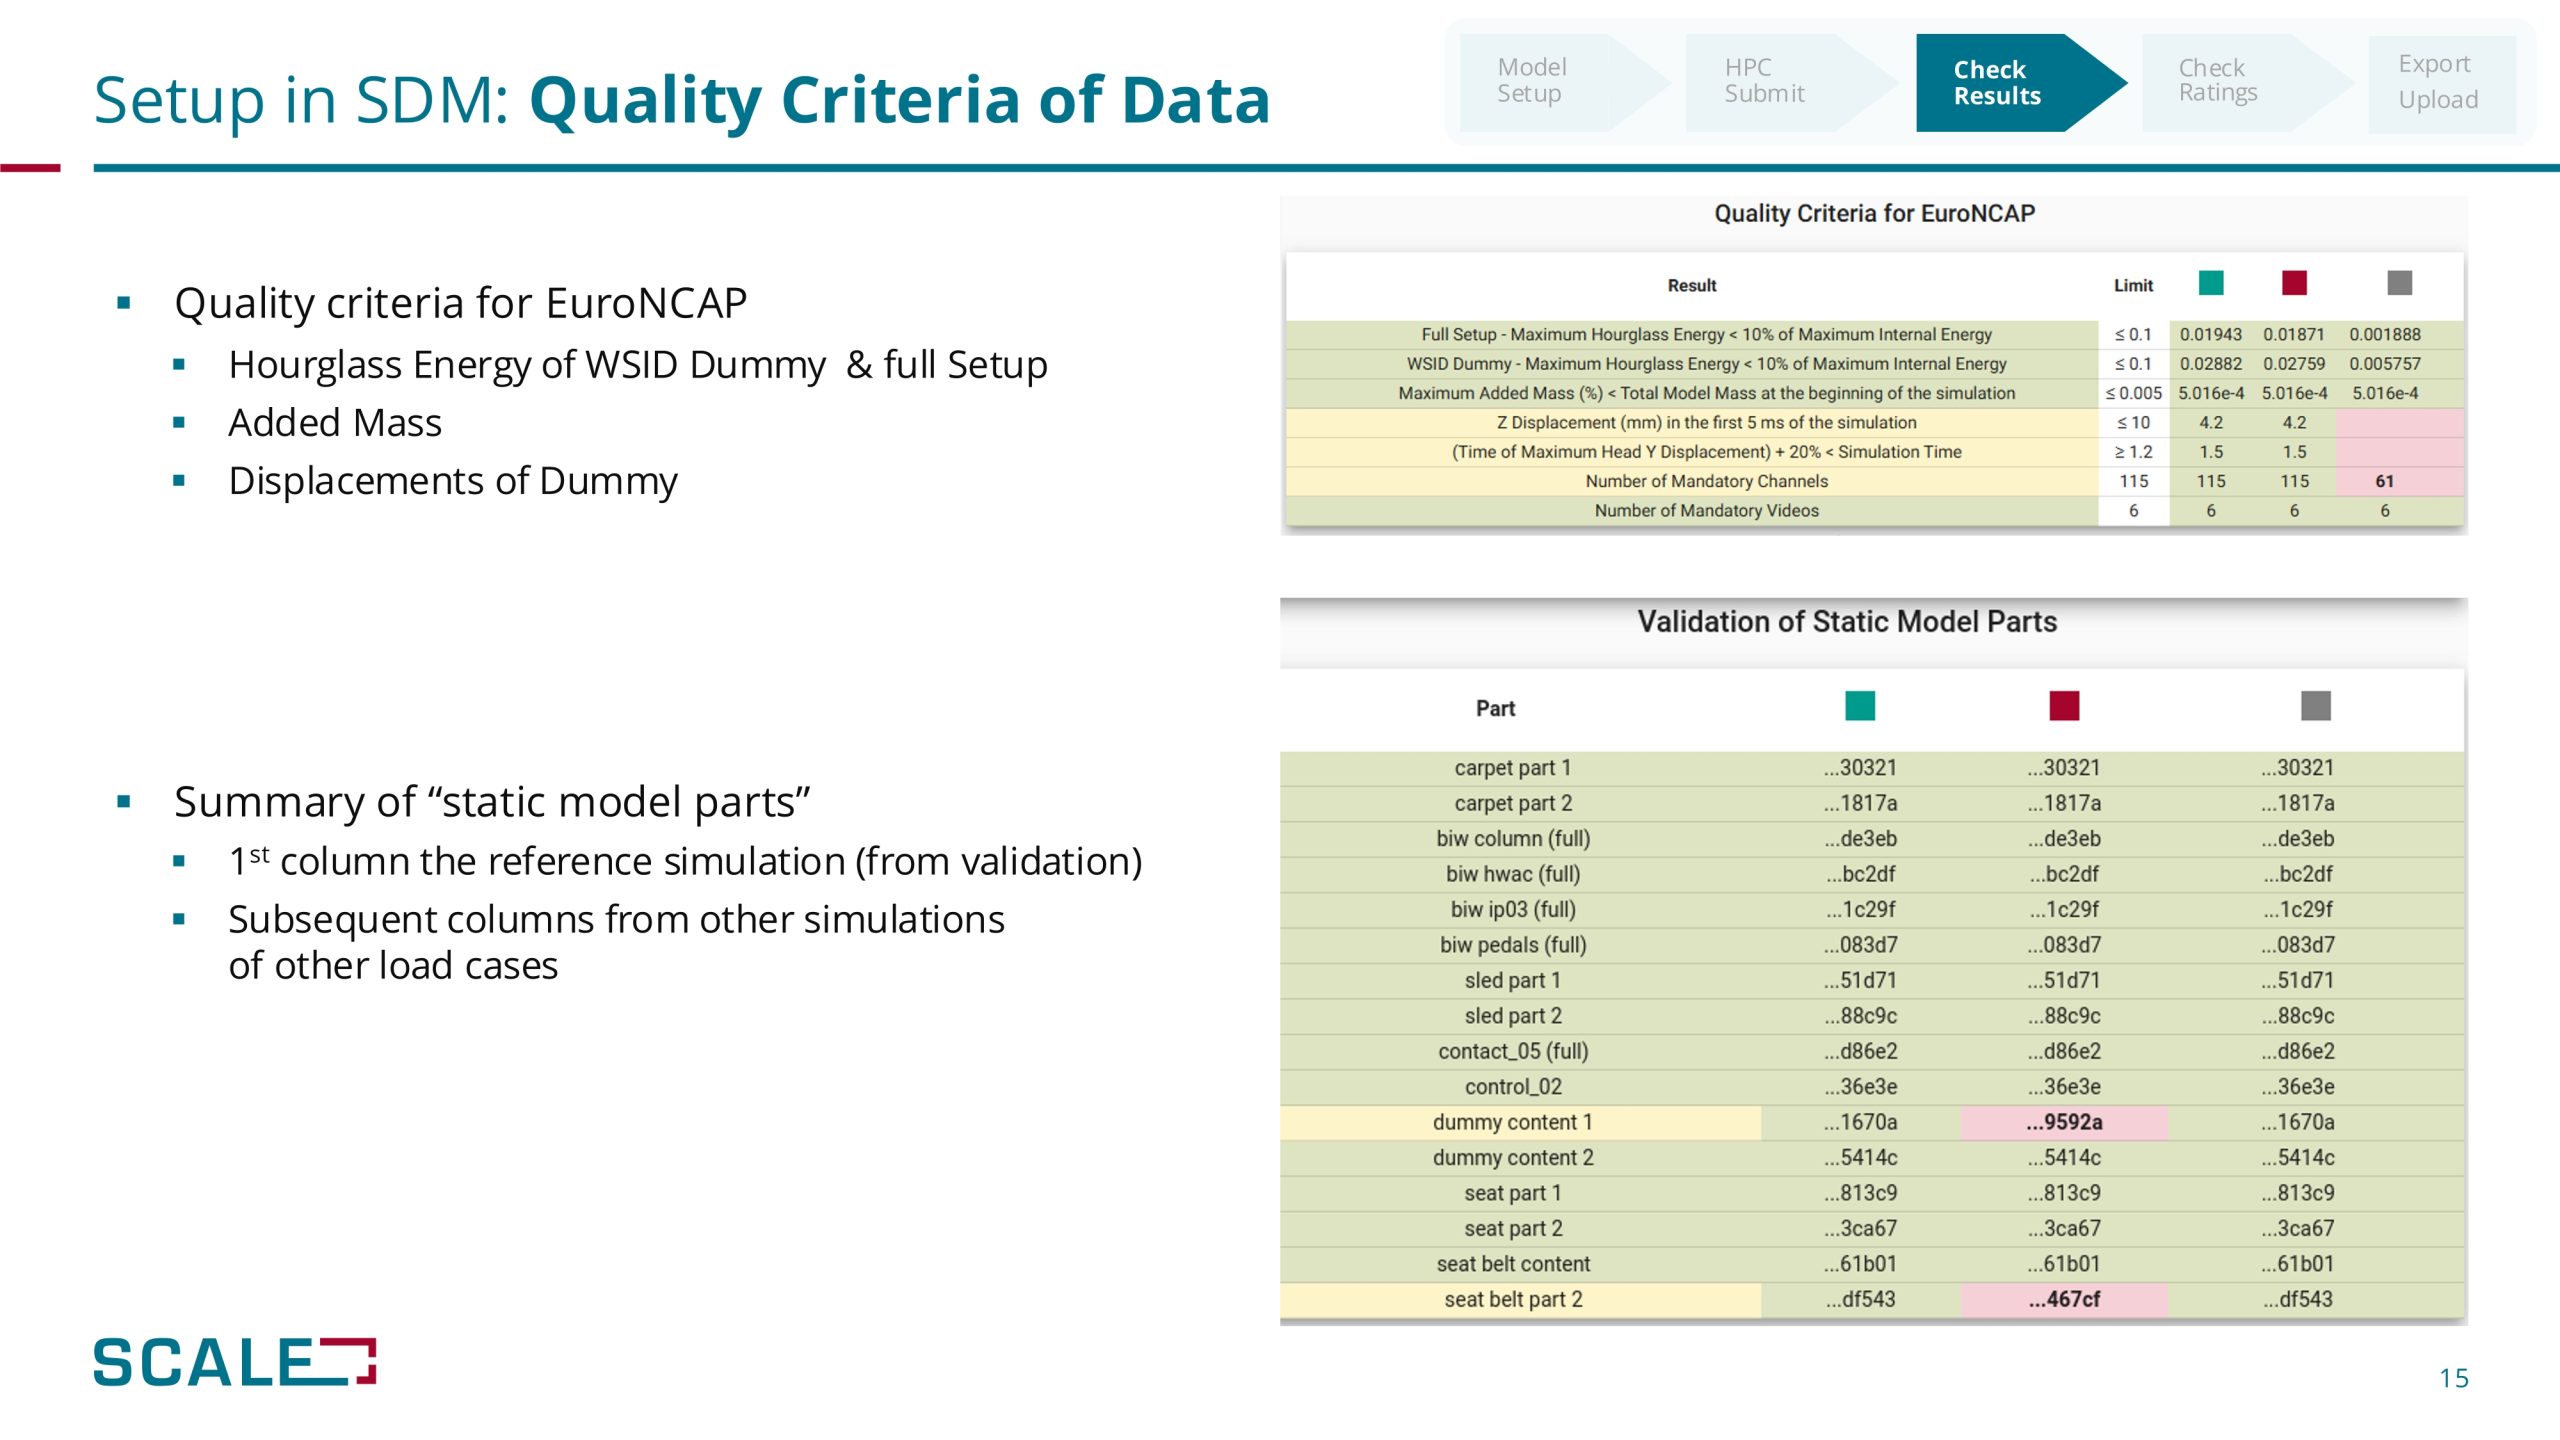Screen dimensions: 2560x1440
Task: Select the 'biw column (full)' row
Action: (x=1872, y=839)
